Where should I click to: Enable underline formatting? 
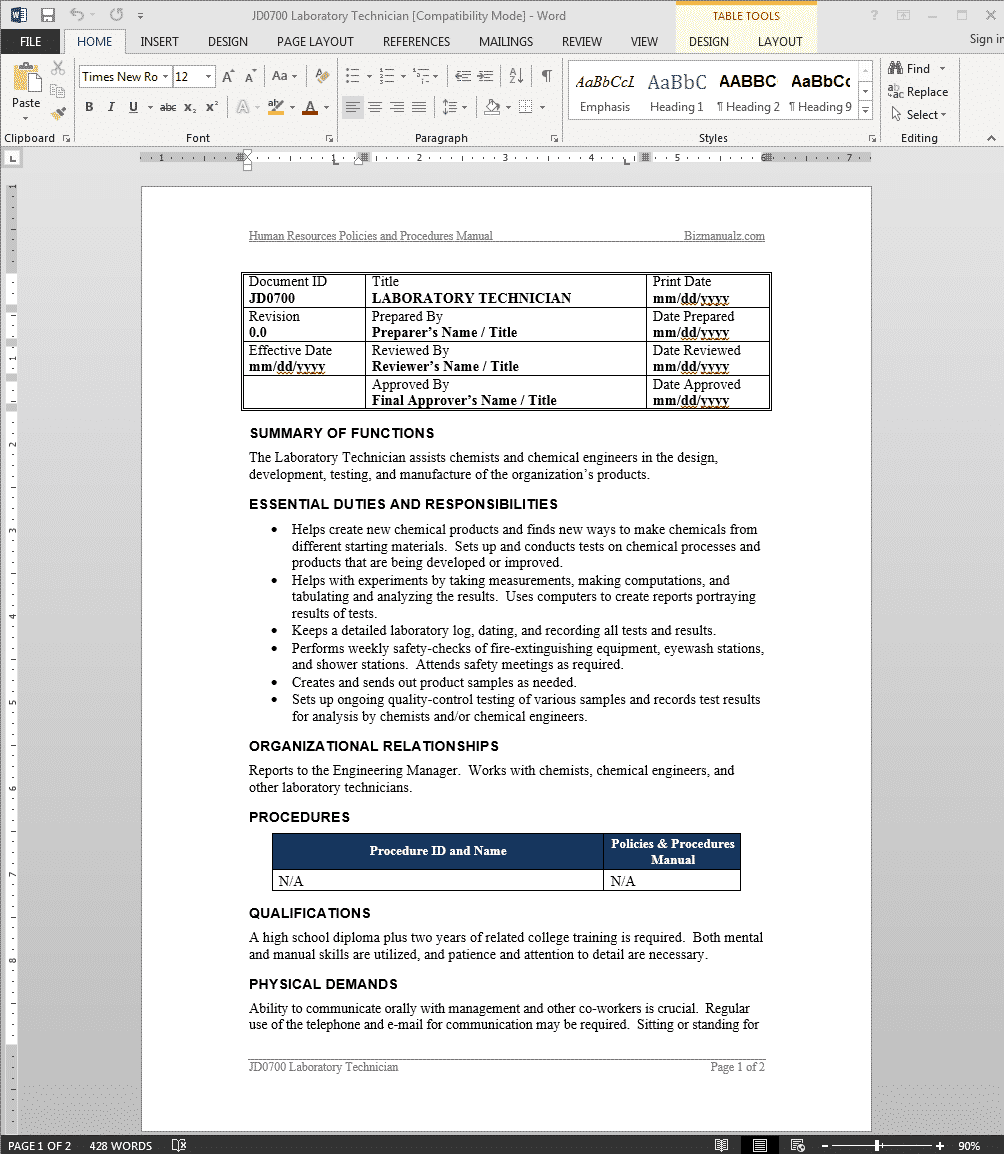pyautogui.click(x=130, y=106)
